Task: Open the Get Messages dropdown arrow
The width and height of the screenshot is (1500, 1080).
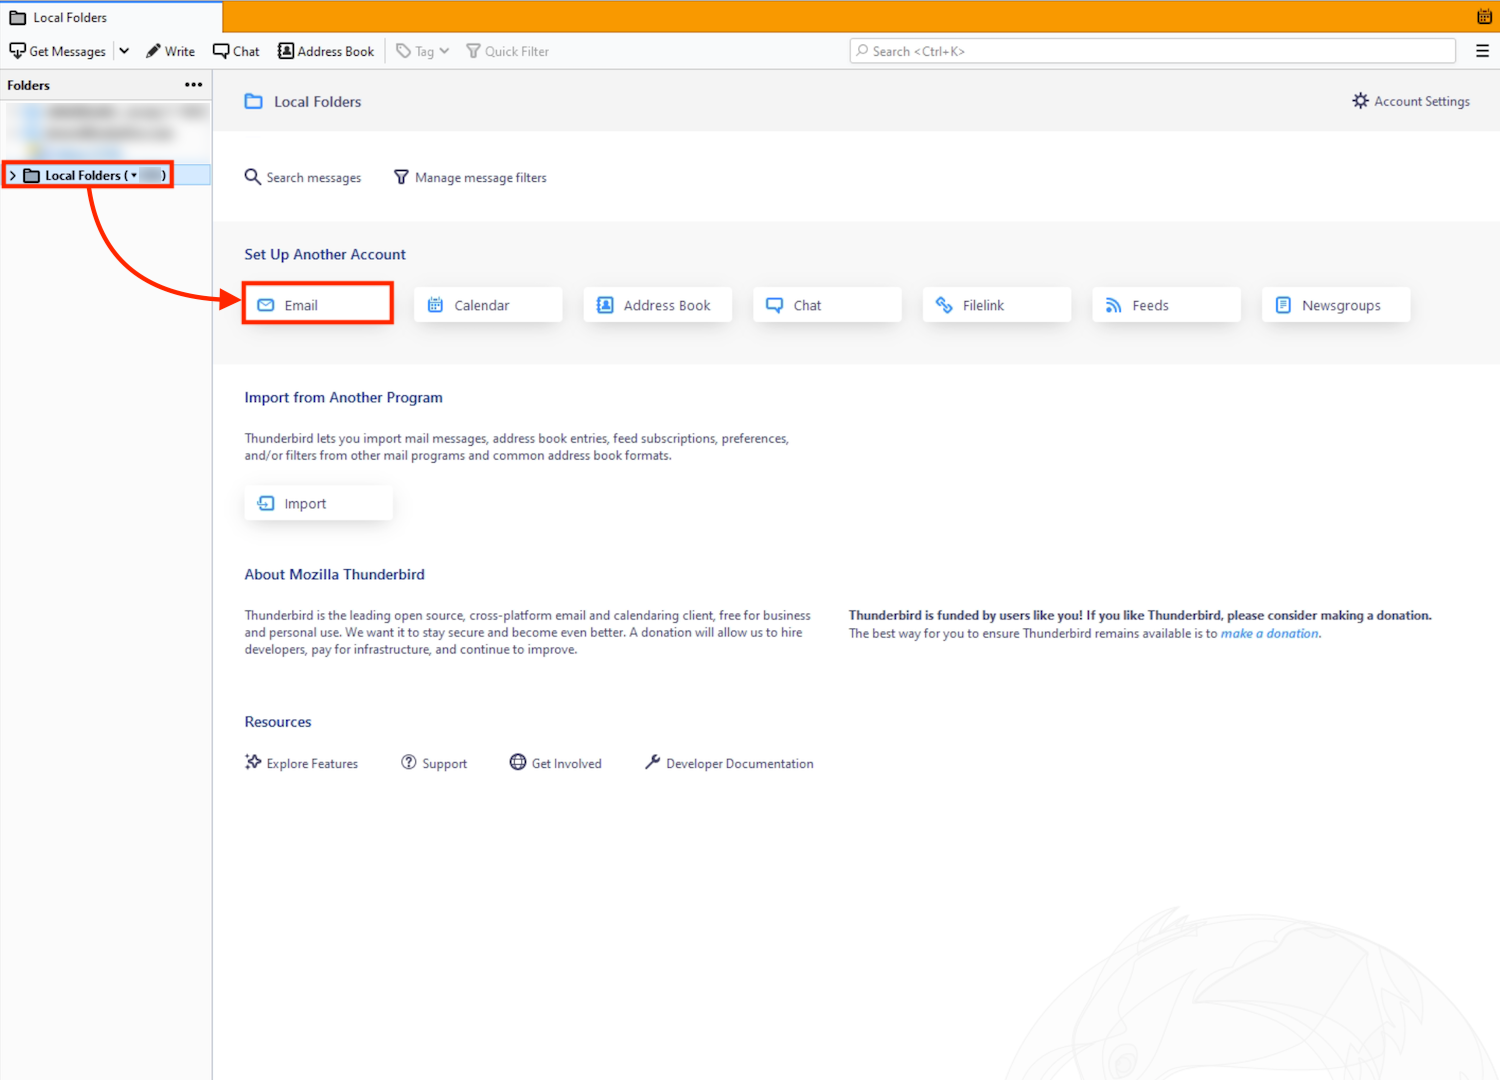Action: coord(124,51)
